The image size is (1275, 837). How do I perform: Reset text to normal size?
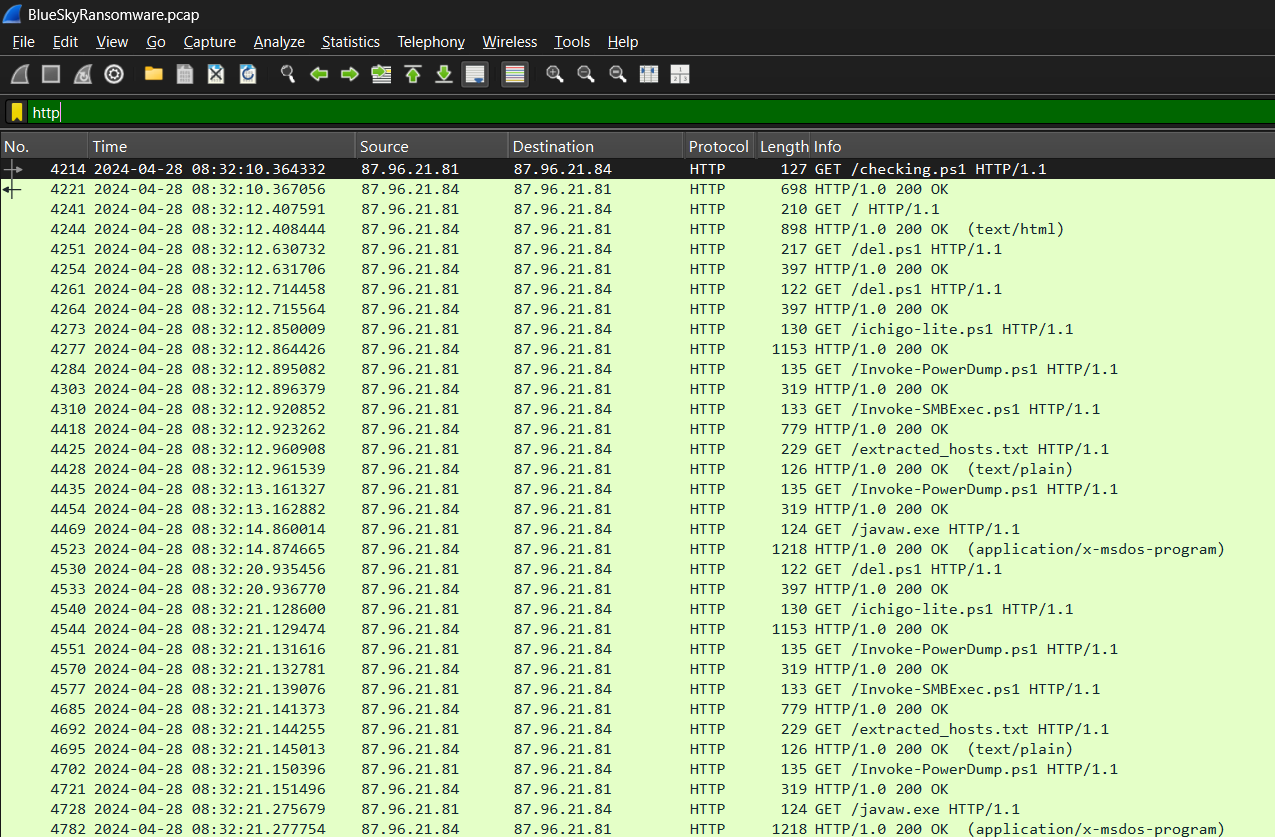pos(618,74)
